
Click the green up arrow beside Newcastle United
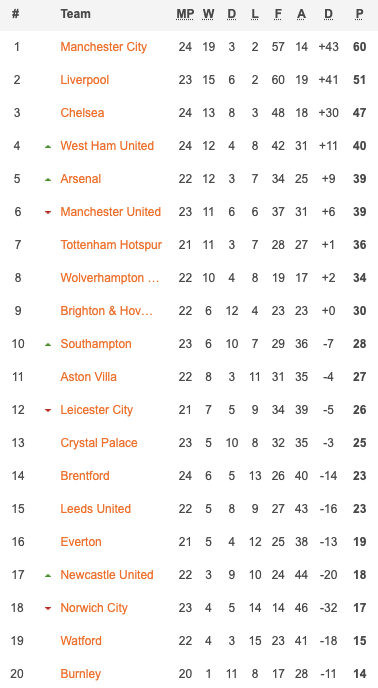(x=48, y=576)
